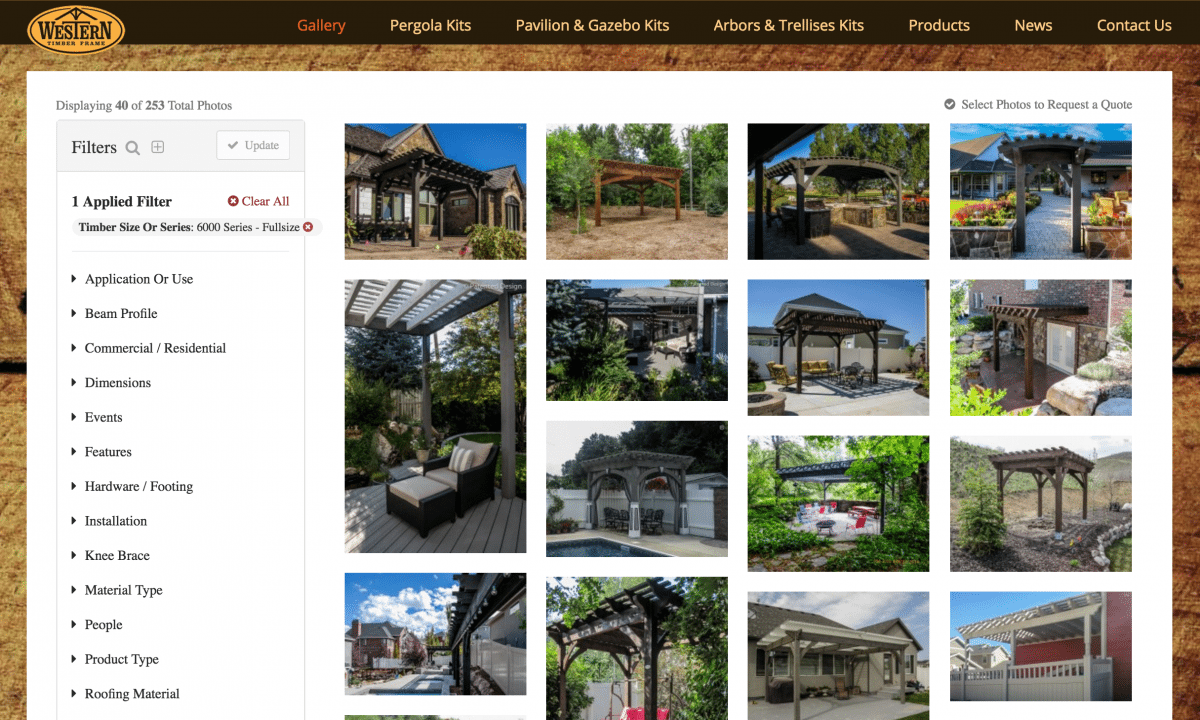Open the tall deck lounge chair pergola photo
1200x720 pixels.
[435, 416]
